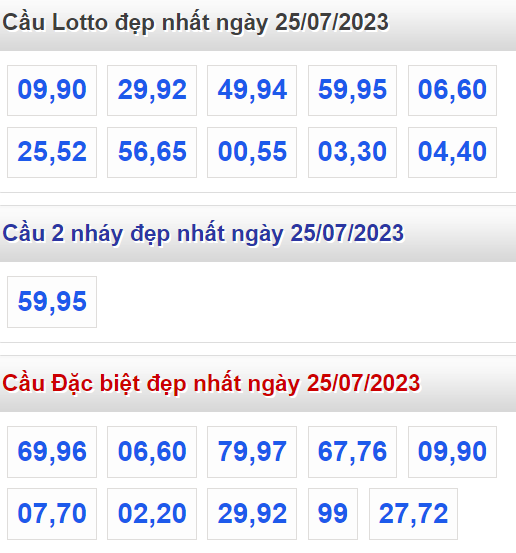Click the 04,40 number pair
The width and height of the screenshot is (516, 553).
[453, 152]
